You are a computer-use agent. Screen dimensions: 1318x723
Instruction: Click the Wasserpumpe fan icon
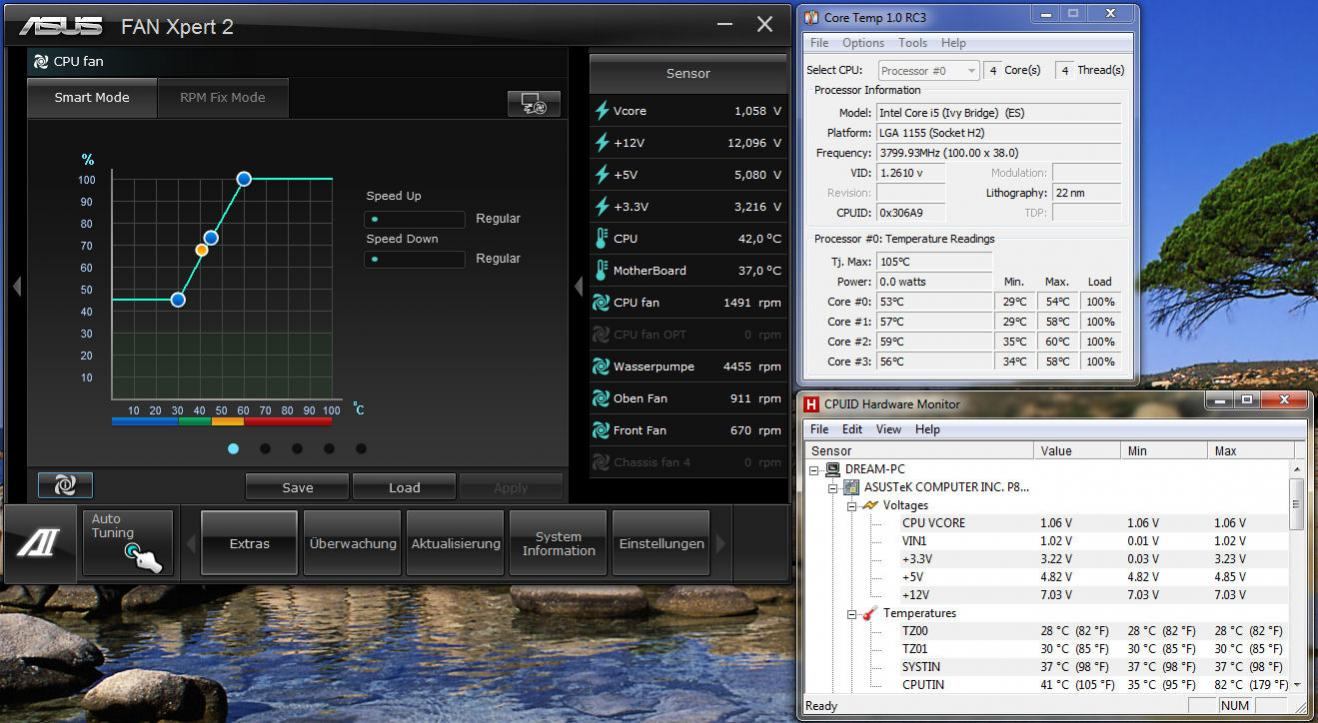(601, 366)
